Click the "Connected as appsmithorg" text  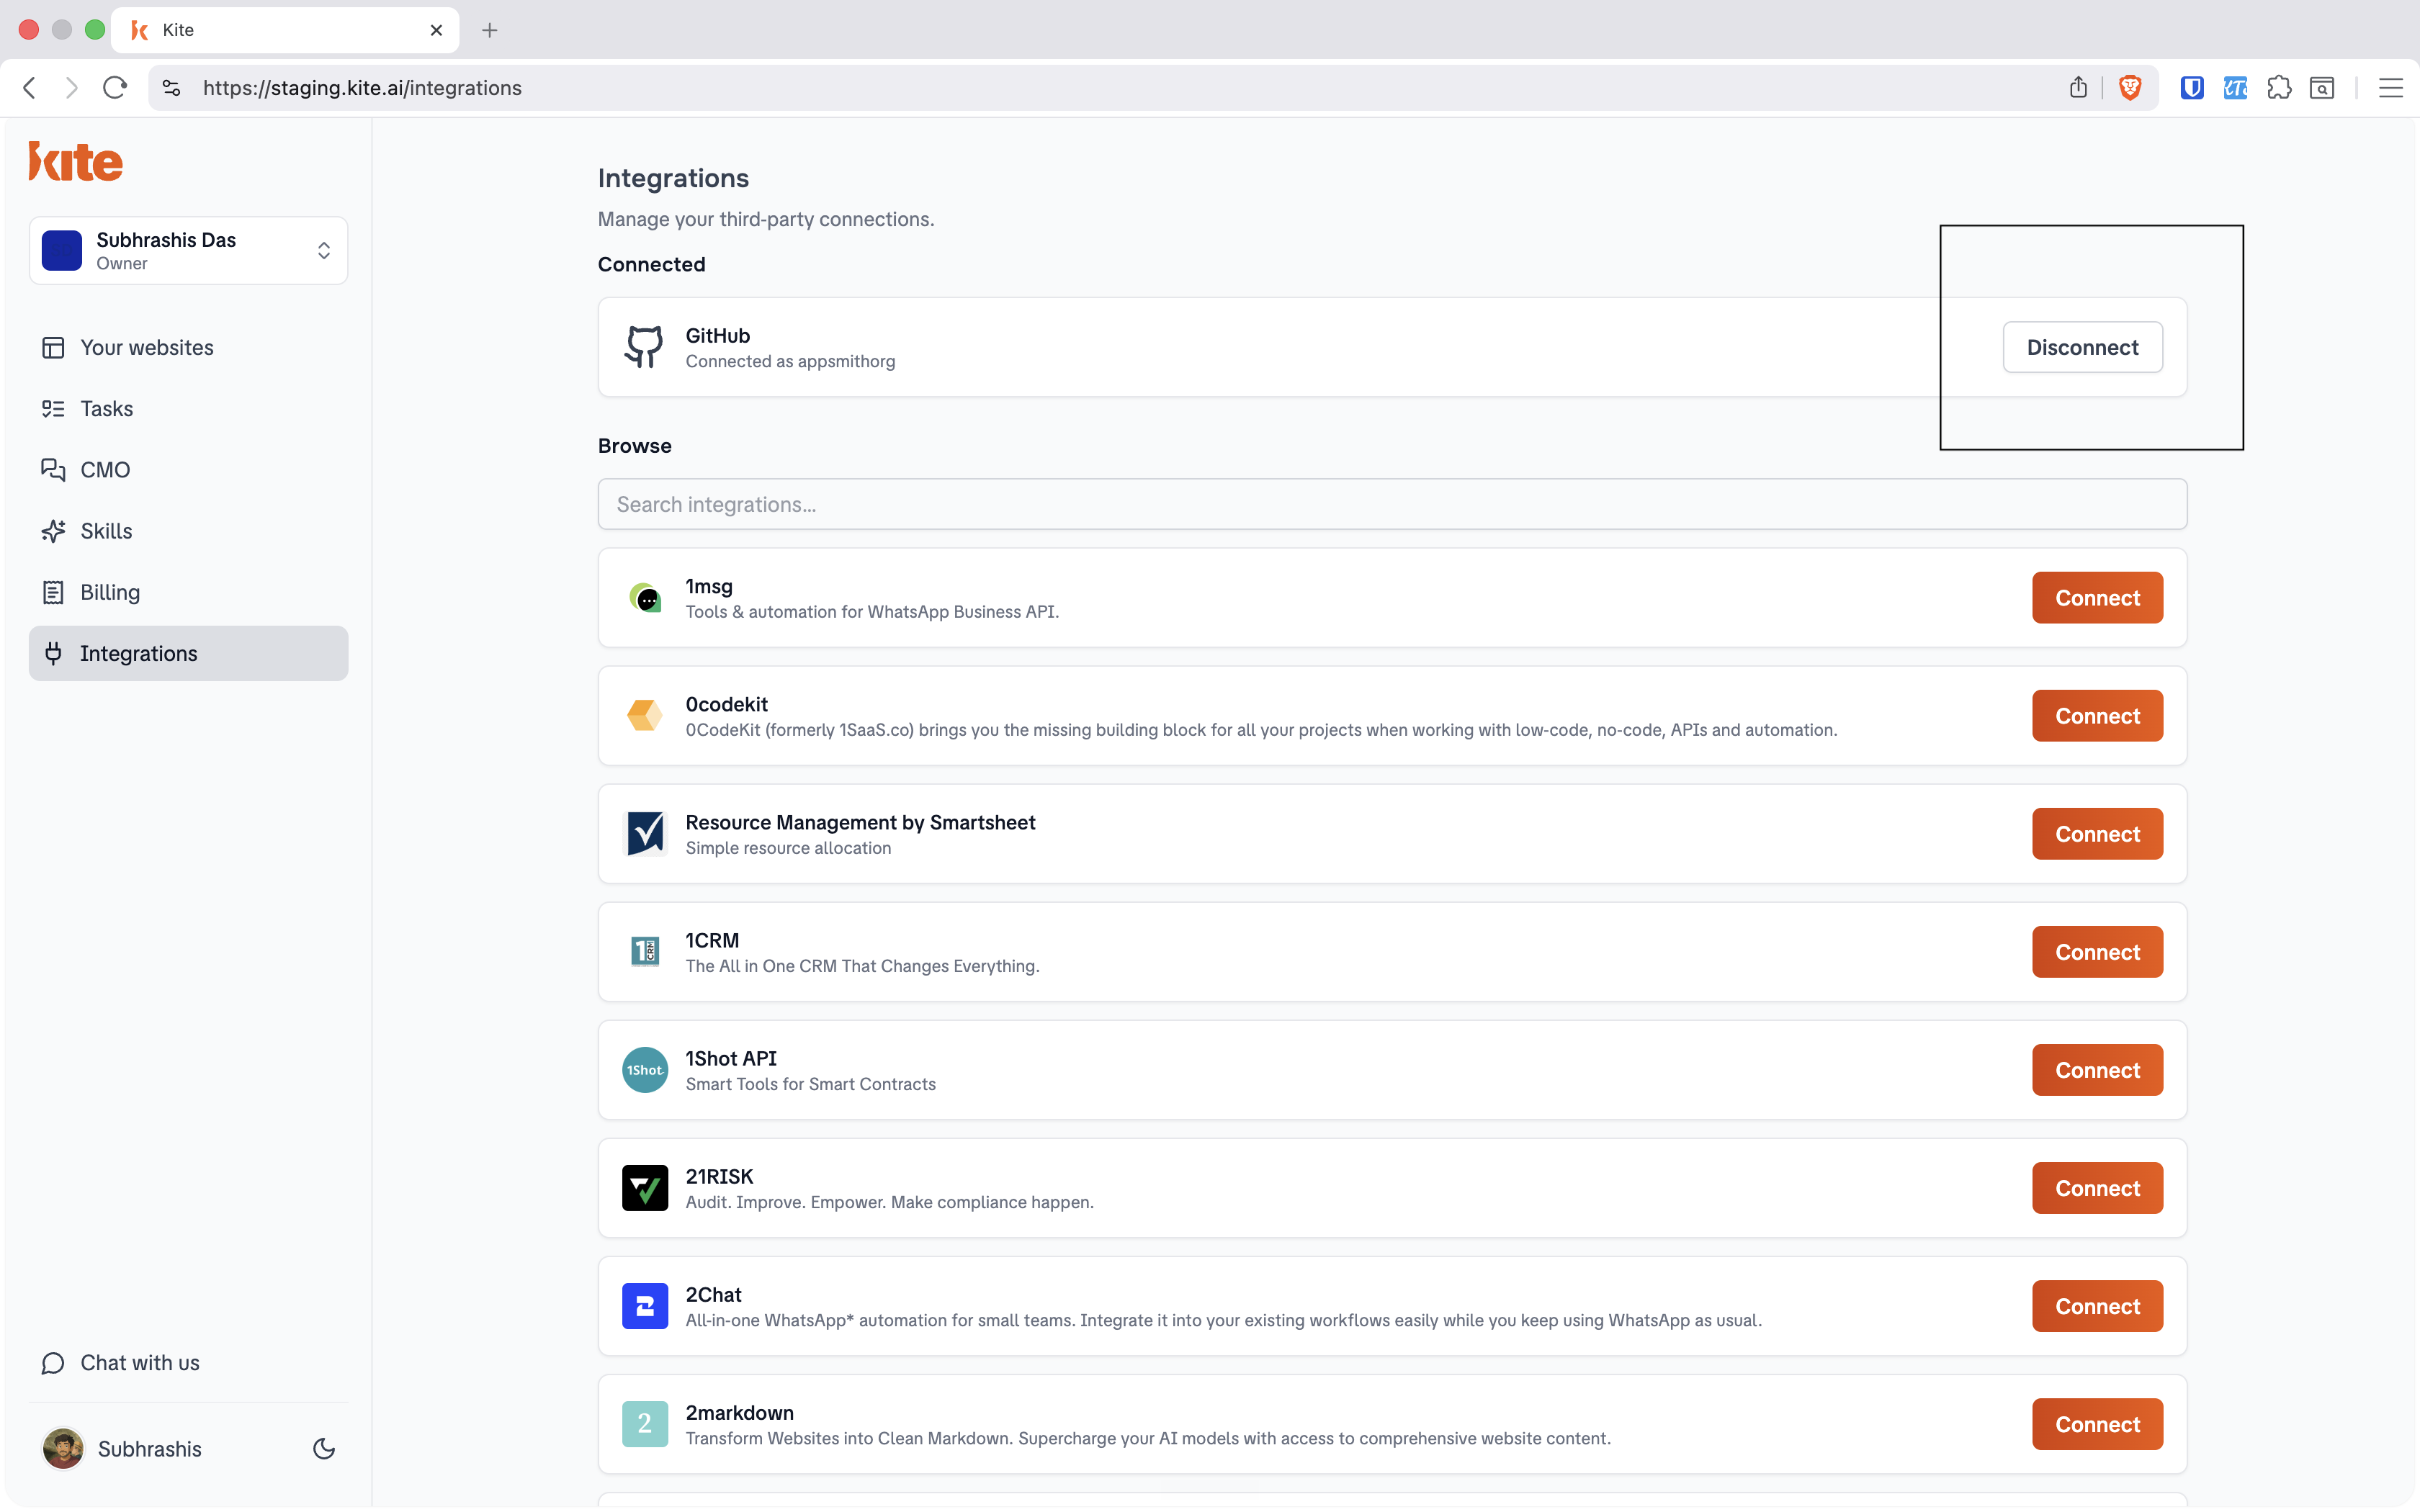click(790, 361)
